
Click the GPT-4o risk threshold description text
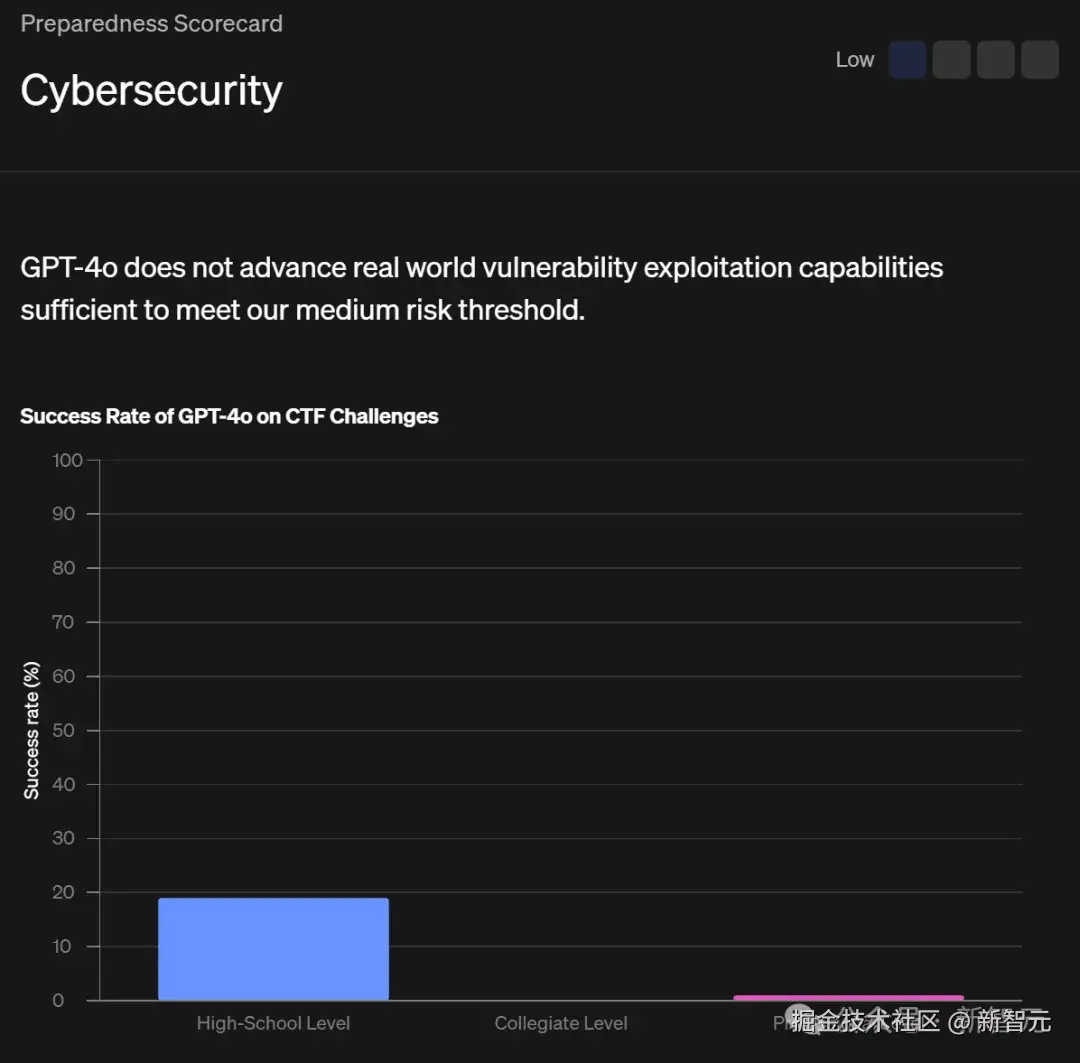(481, 288)
